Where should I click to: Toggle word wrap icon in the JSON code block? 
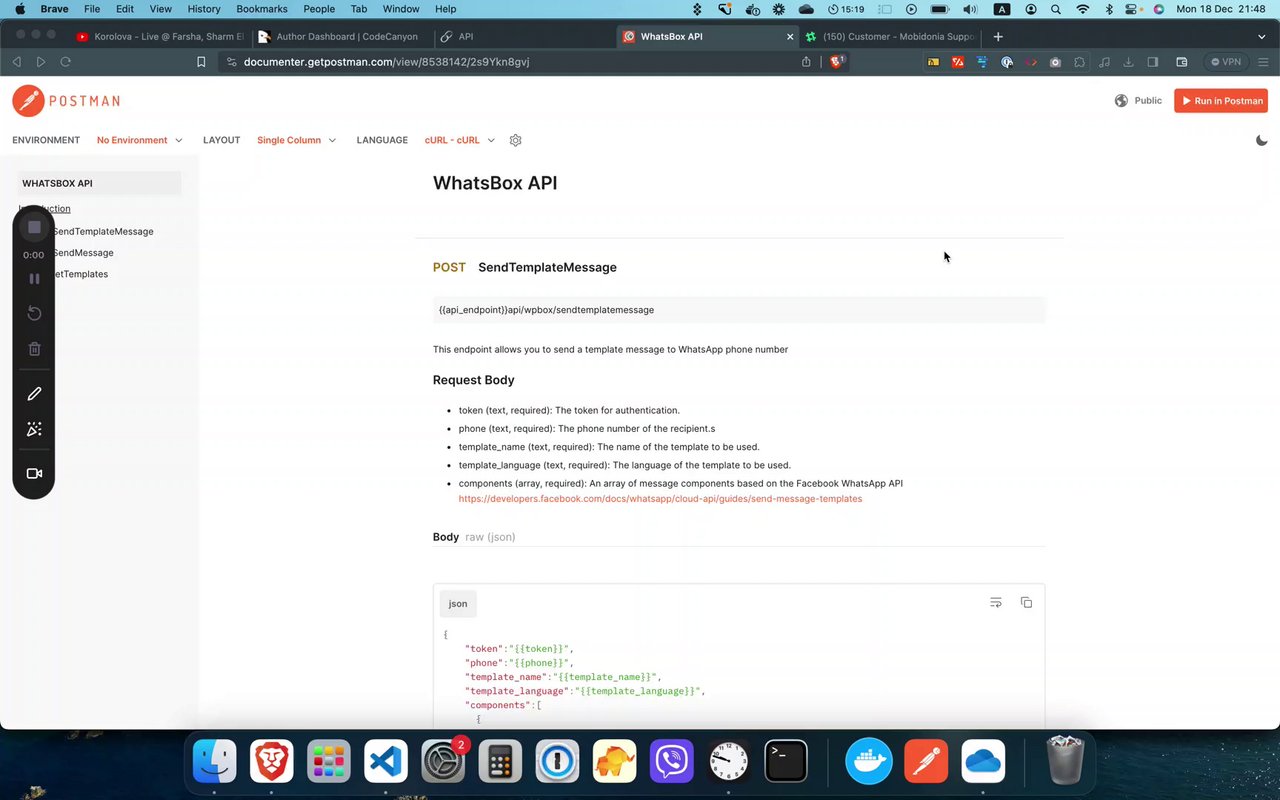pyautogui.click(x=996, y=602)
